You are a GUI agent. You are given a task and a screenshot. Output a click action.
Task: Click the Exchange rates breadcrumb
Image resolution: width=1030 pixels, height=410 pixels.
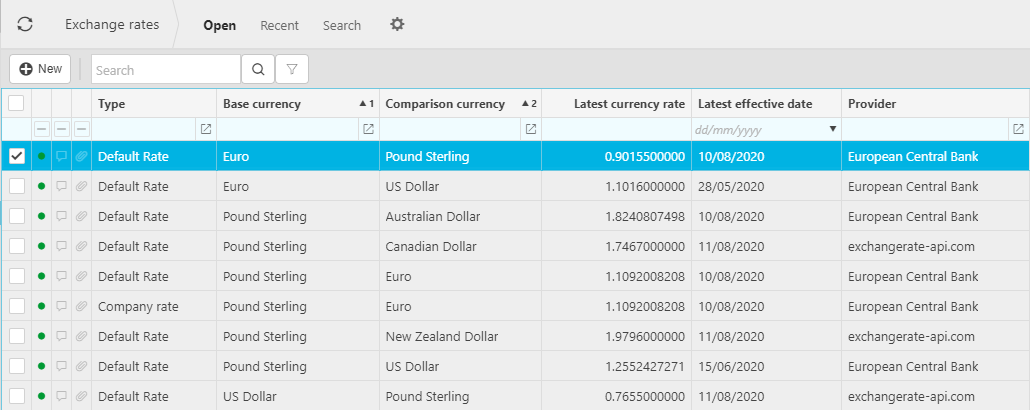pos(112,25)
